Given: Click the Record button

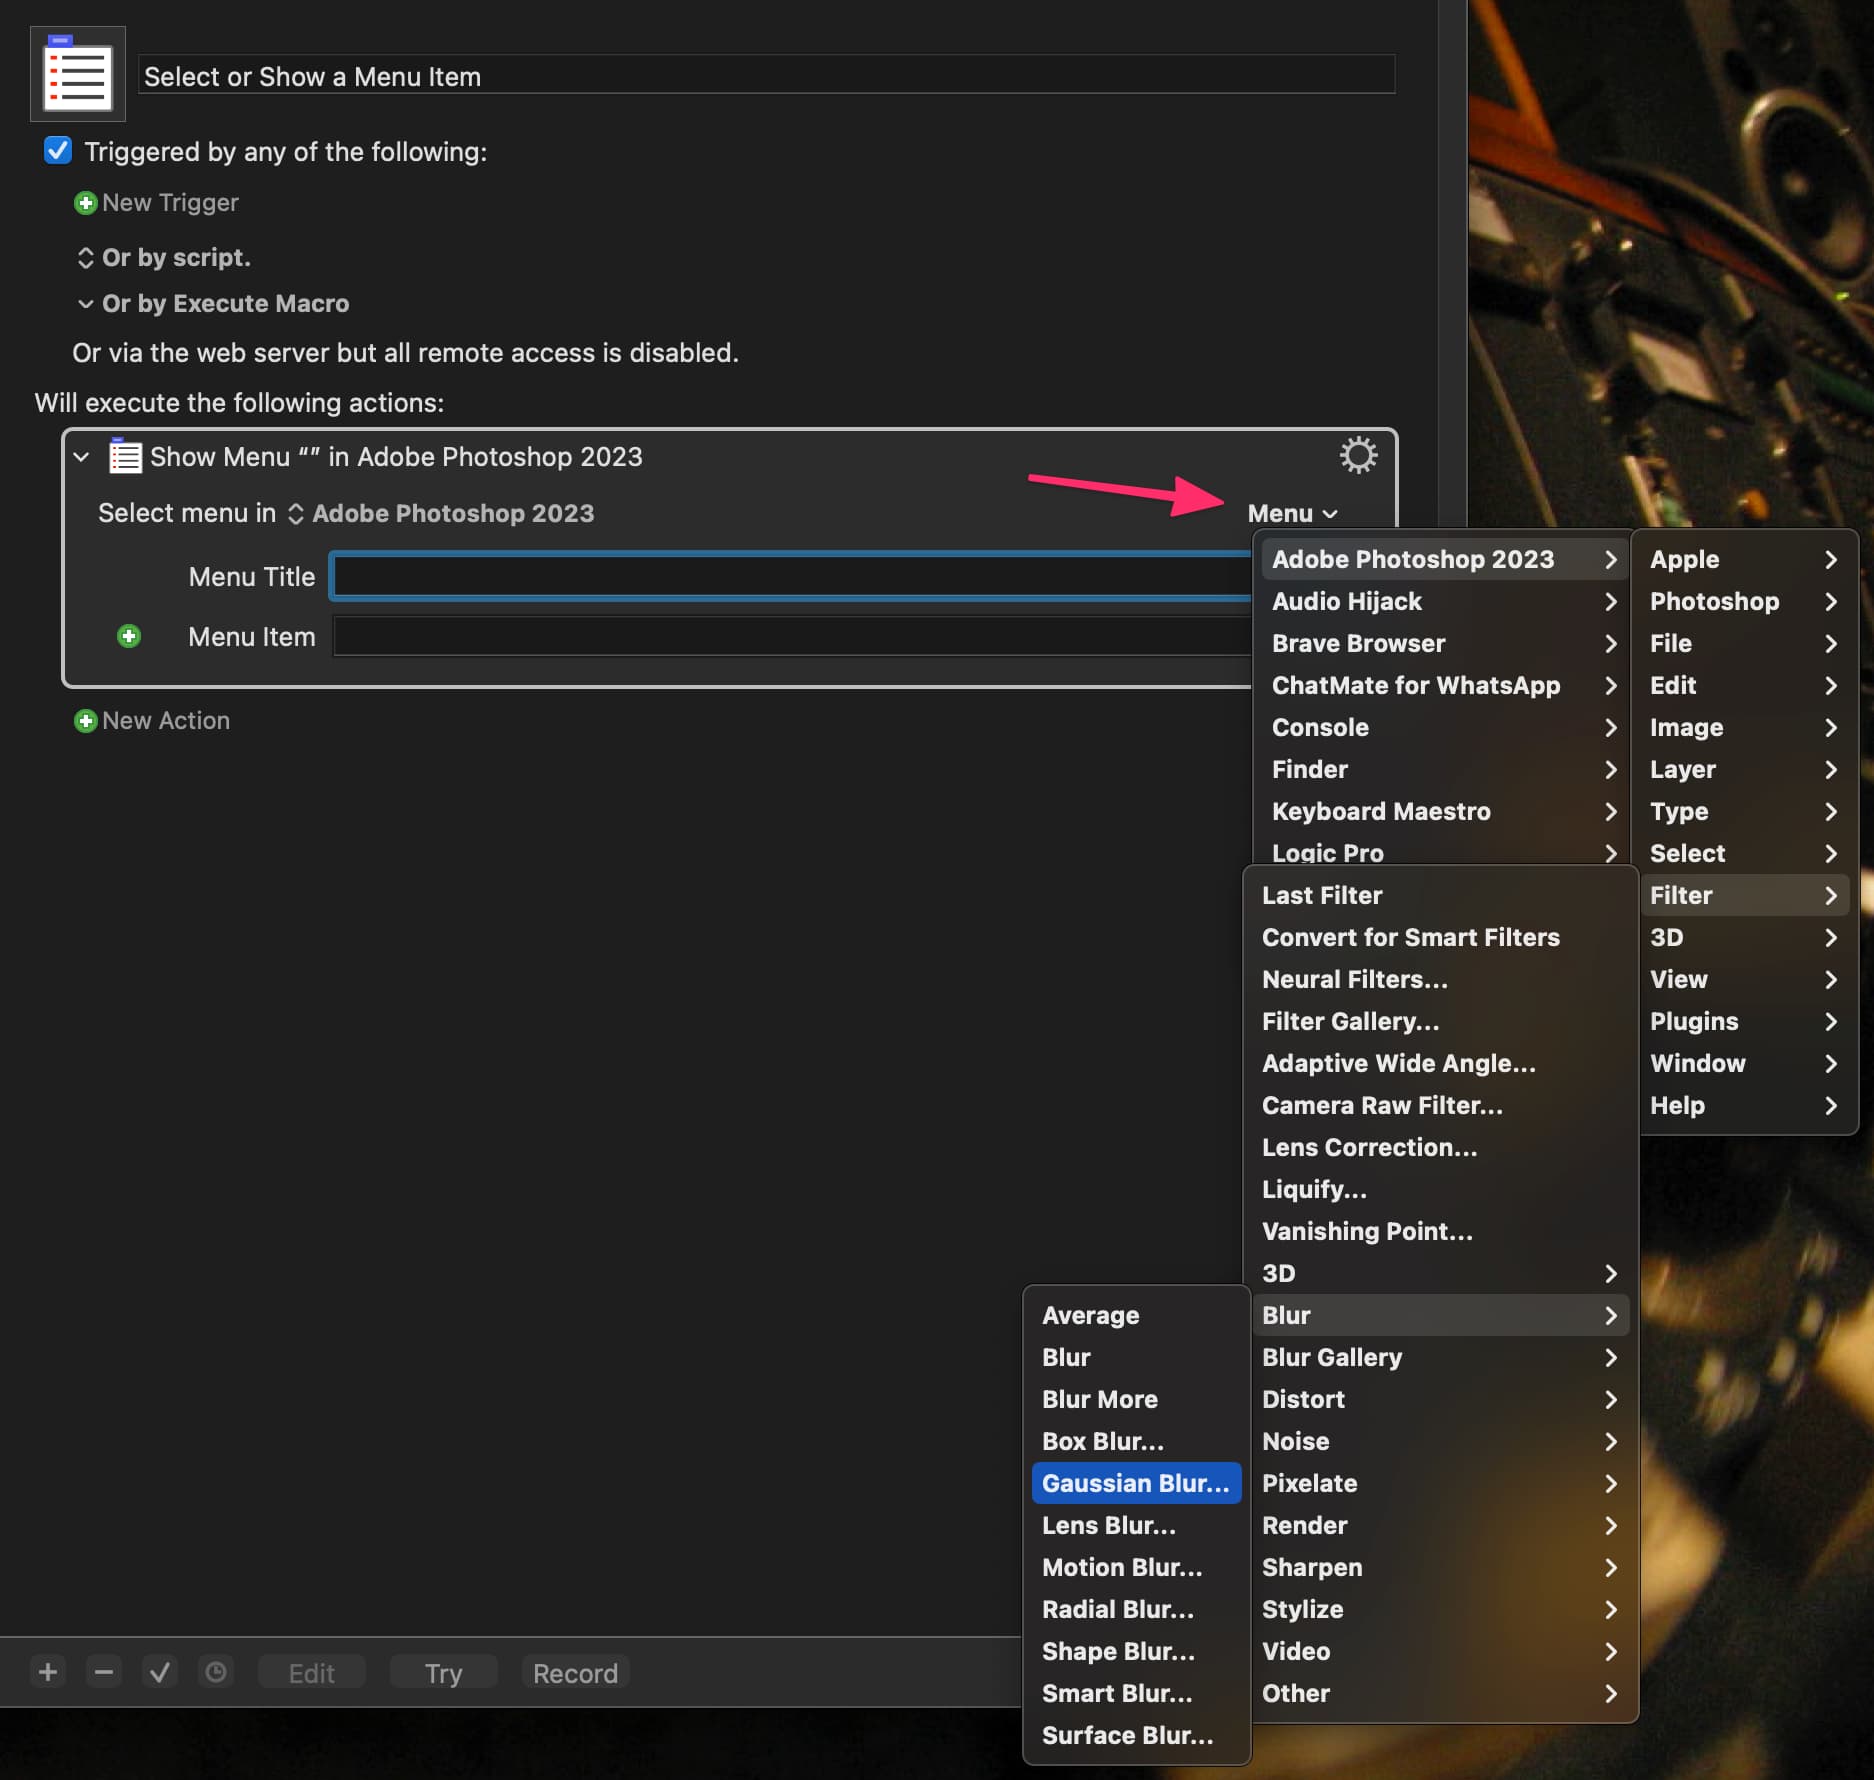Looking at the screenshot, I should click(x=575, y=1672).
